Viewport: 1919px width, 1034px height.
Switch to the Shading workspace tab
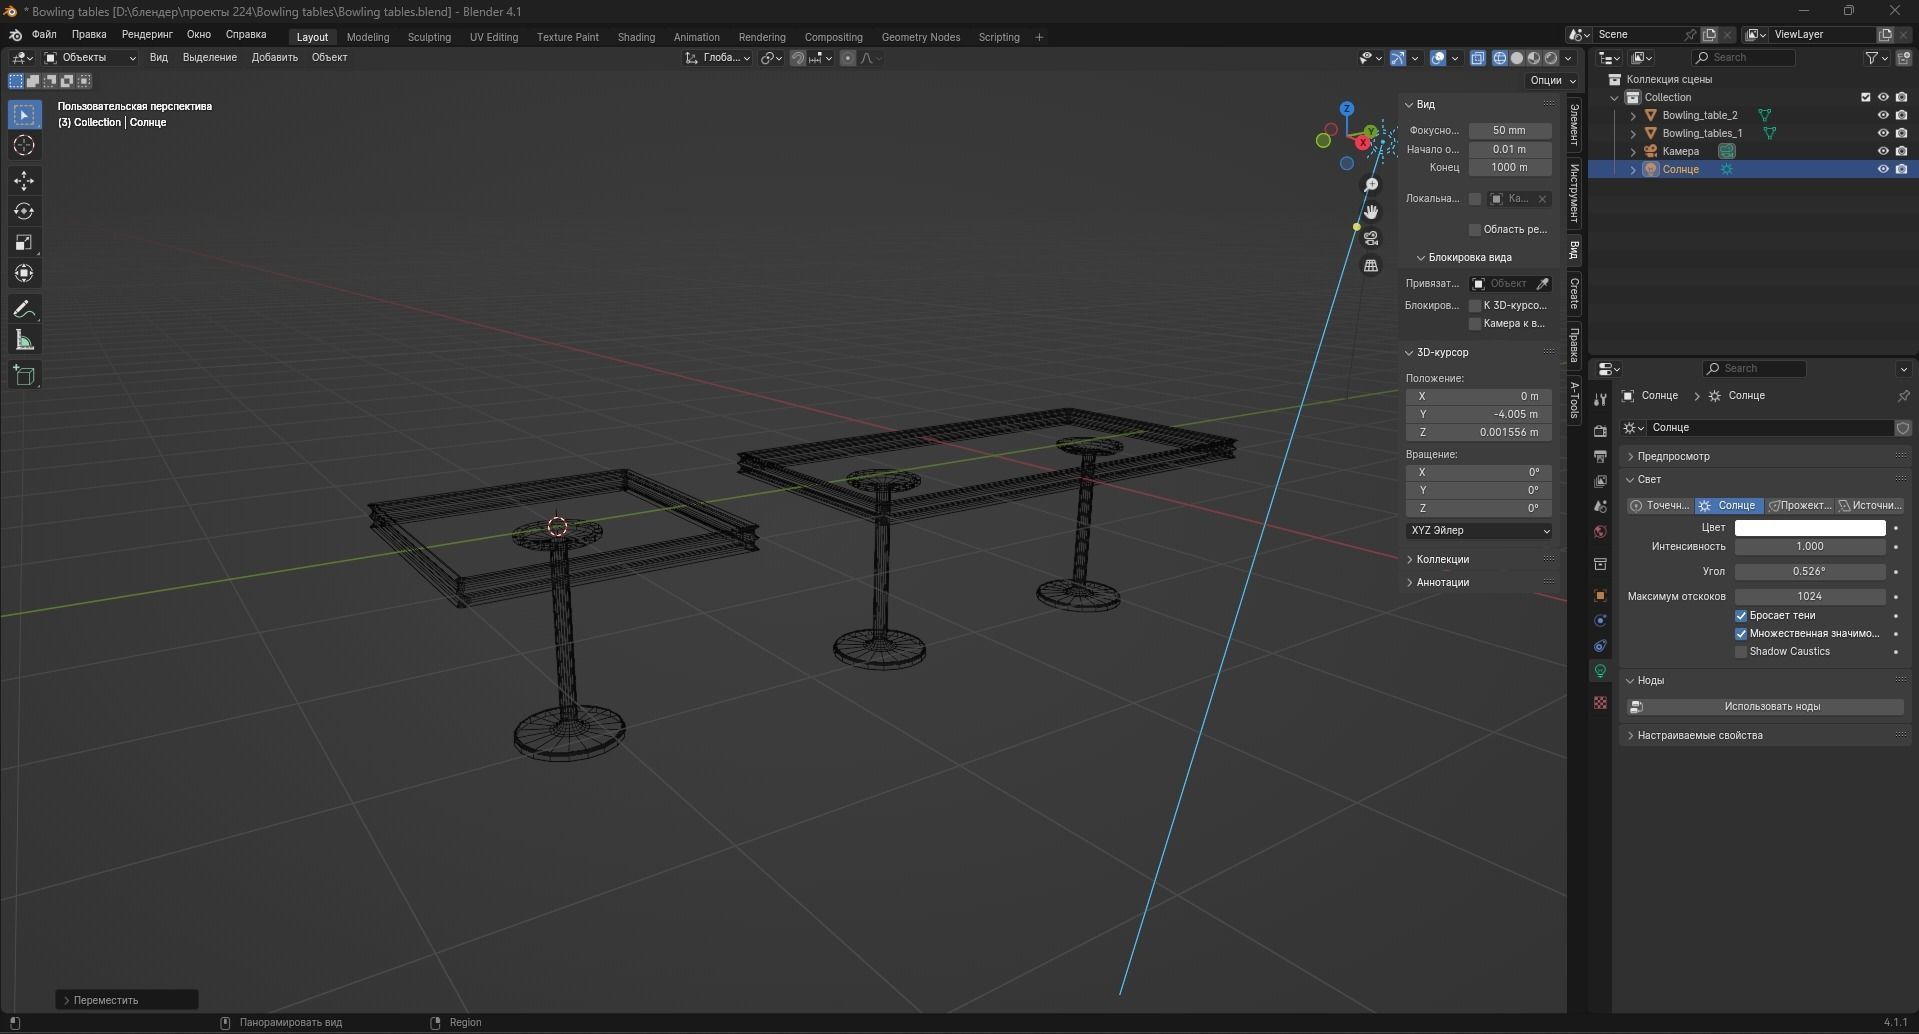coord(636,37)
